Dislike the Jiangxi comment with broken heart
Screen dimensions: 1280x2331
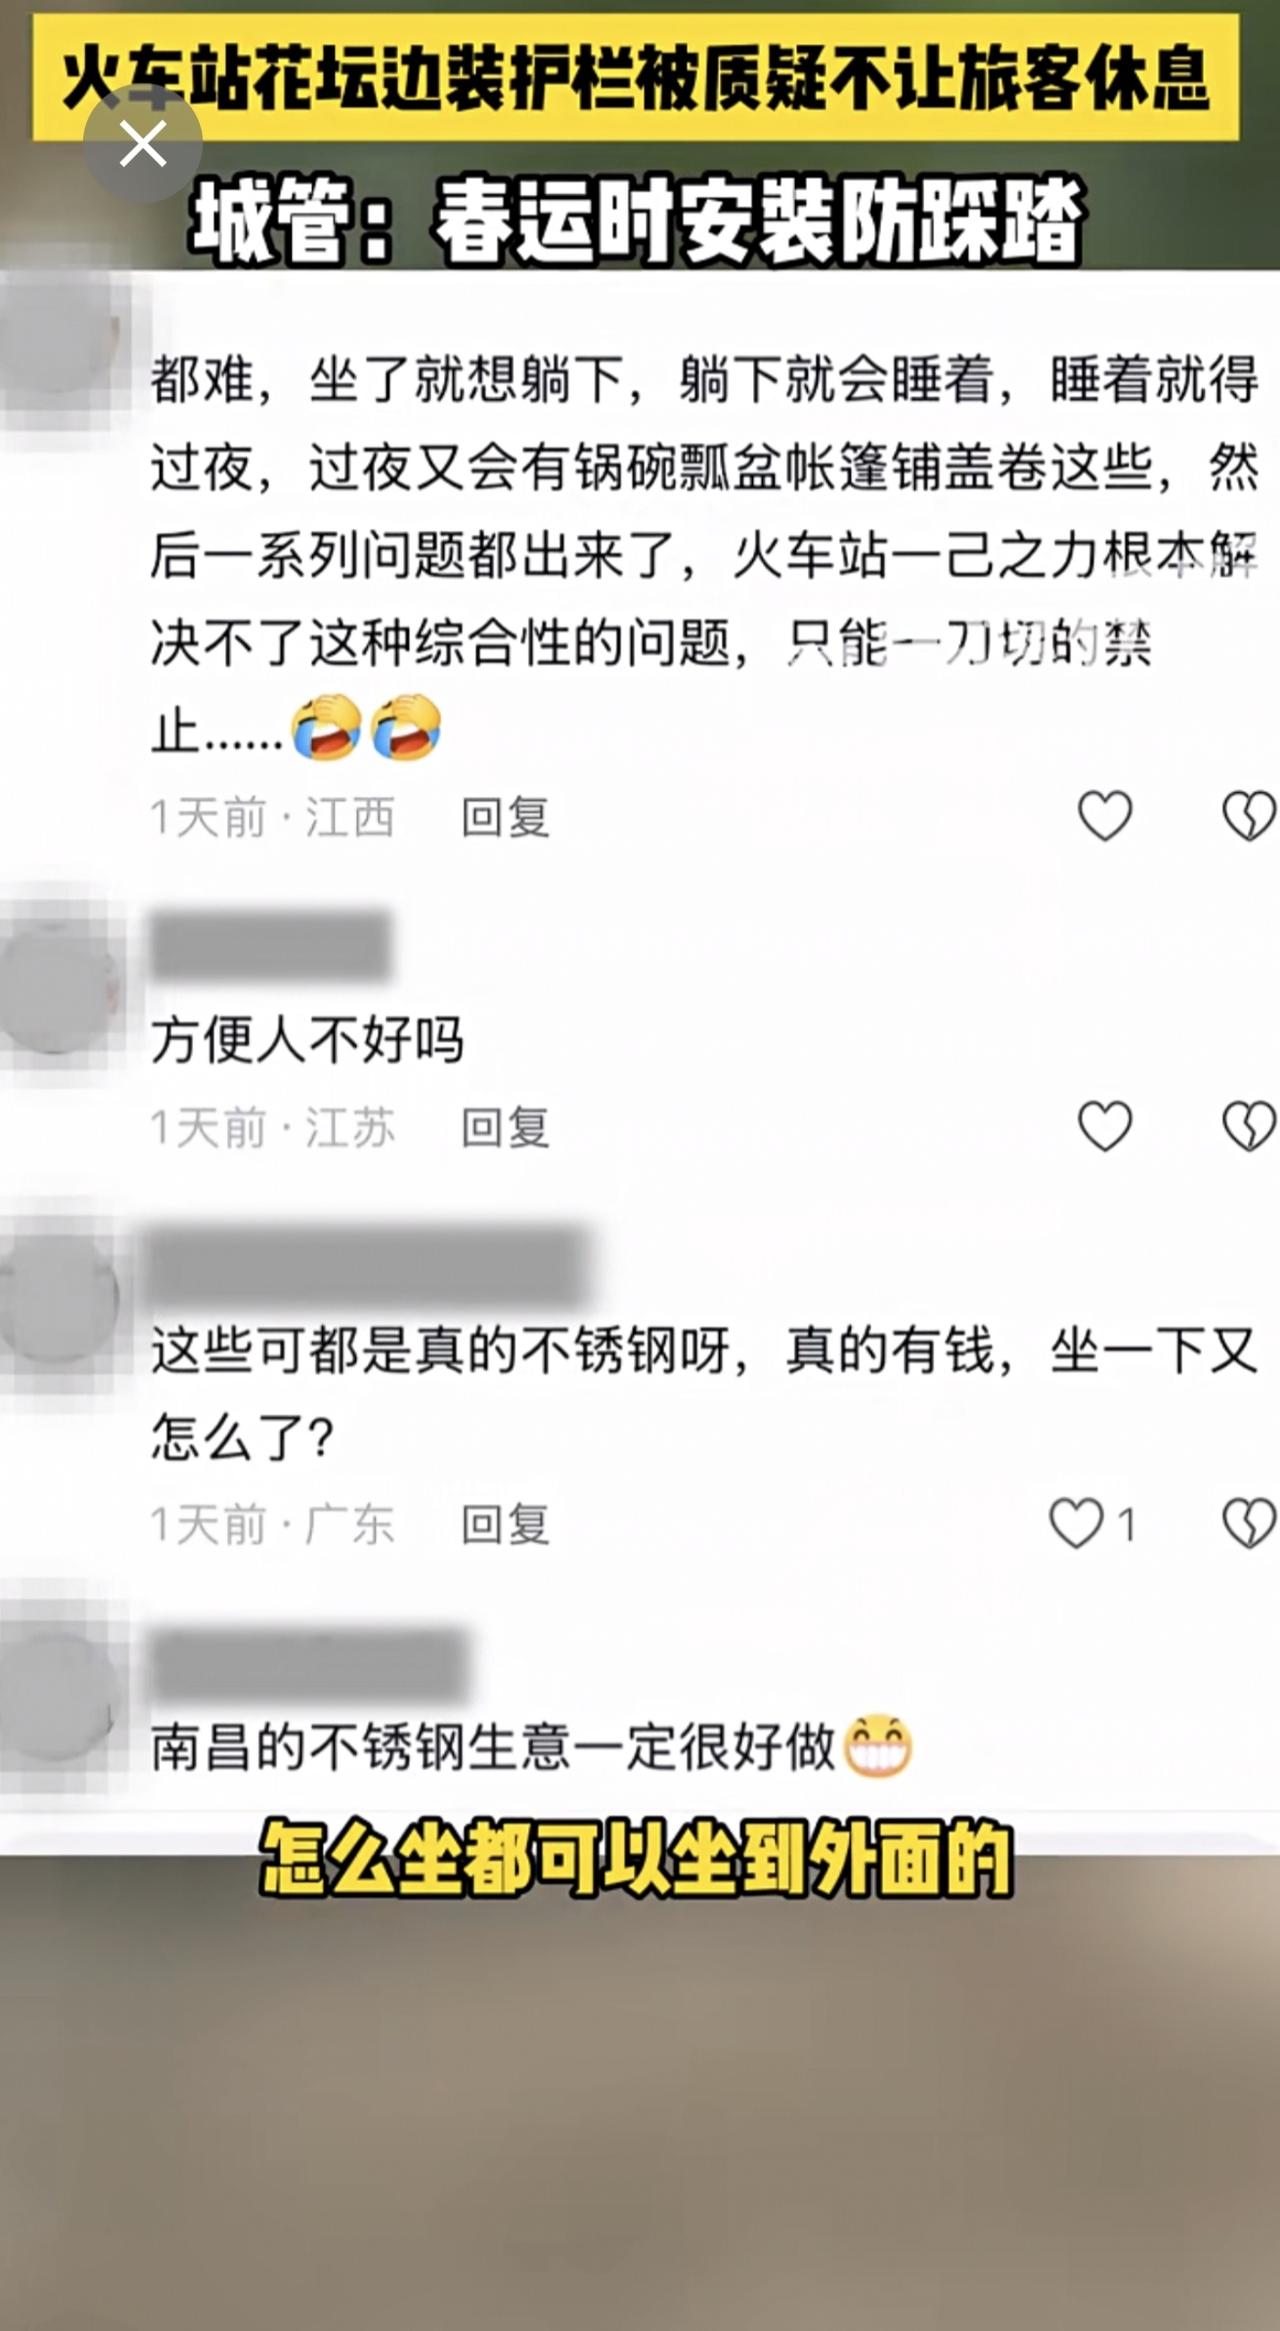pos(1249,815)
